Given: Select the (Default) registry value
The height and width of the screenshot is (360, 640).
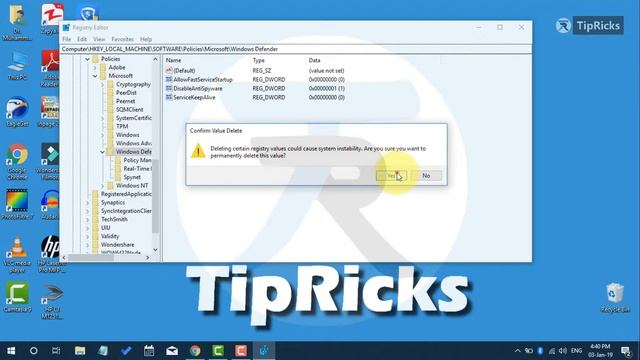Looking at the screenshot, I should (184, 71).
